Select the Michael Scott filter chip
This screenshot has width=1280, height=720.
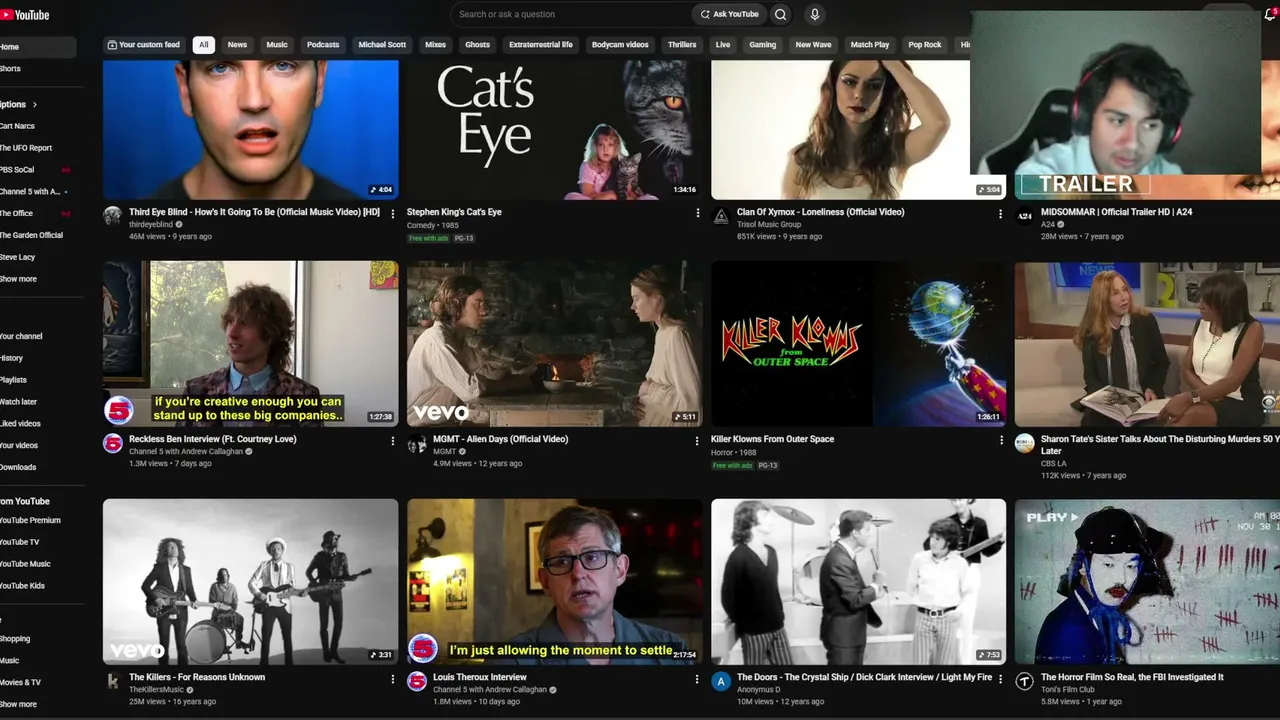(x=382, y=45)
